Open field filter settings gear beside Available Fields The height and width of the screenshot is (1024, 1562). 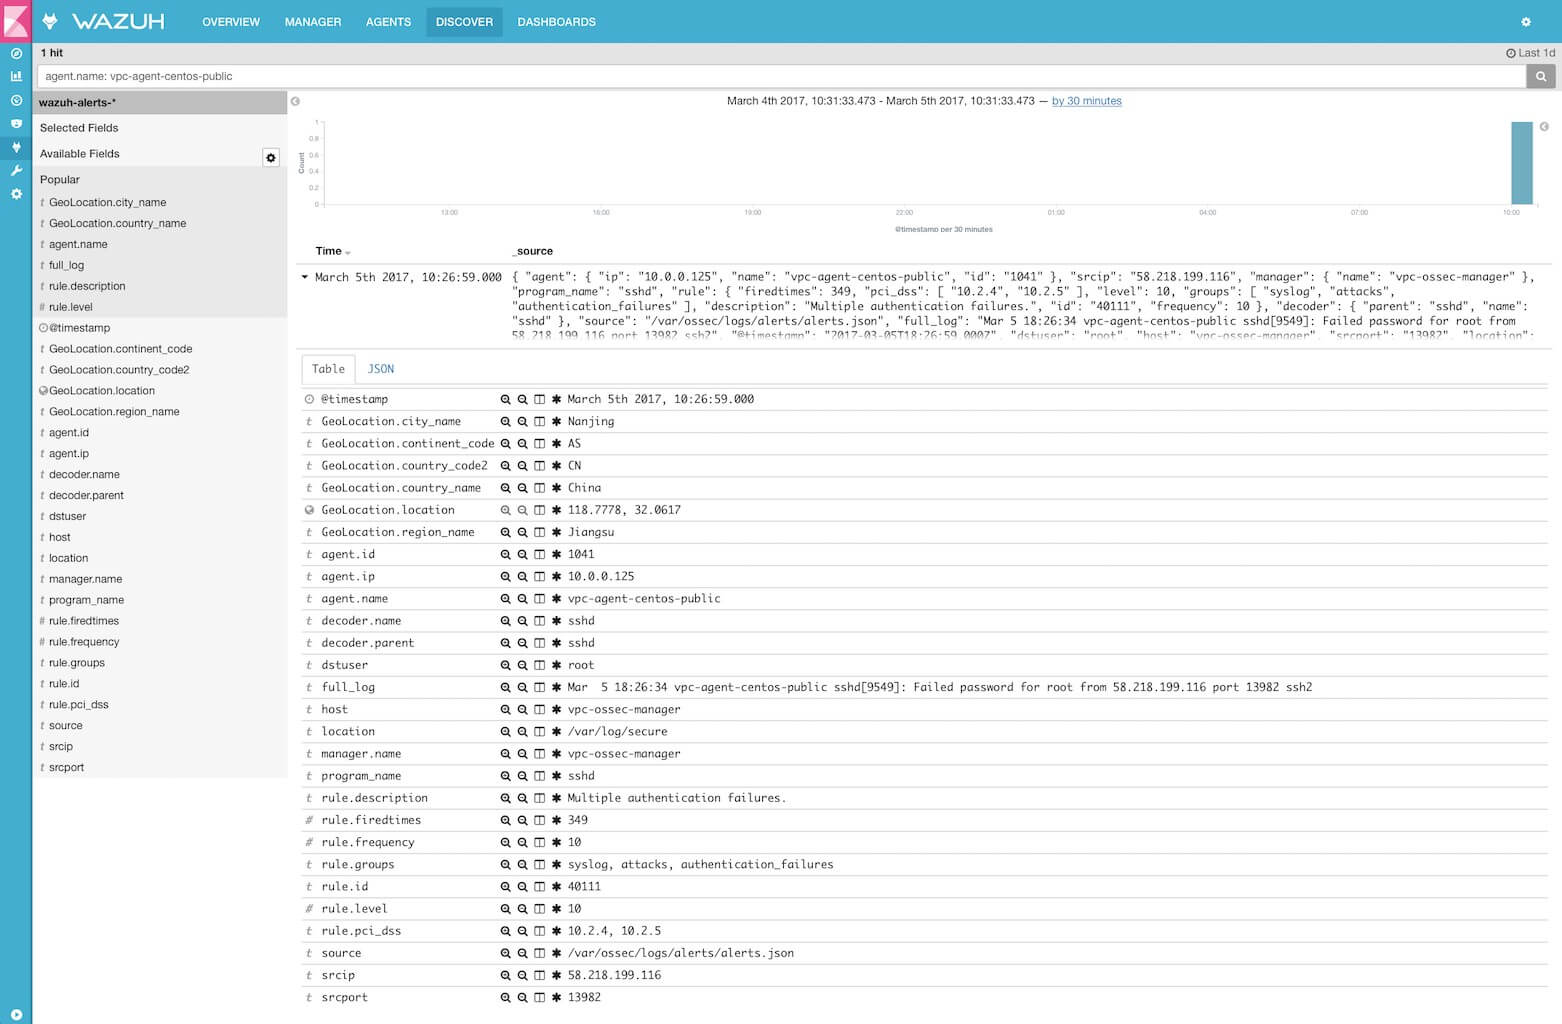(271, 158)
